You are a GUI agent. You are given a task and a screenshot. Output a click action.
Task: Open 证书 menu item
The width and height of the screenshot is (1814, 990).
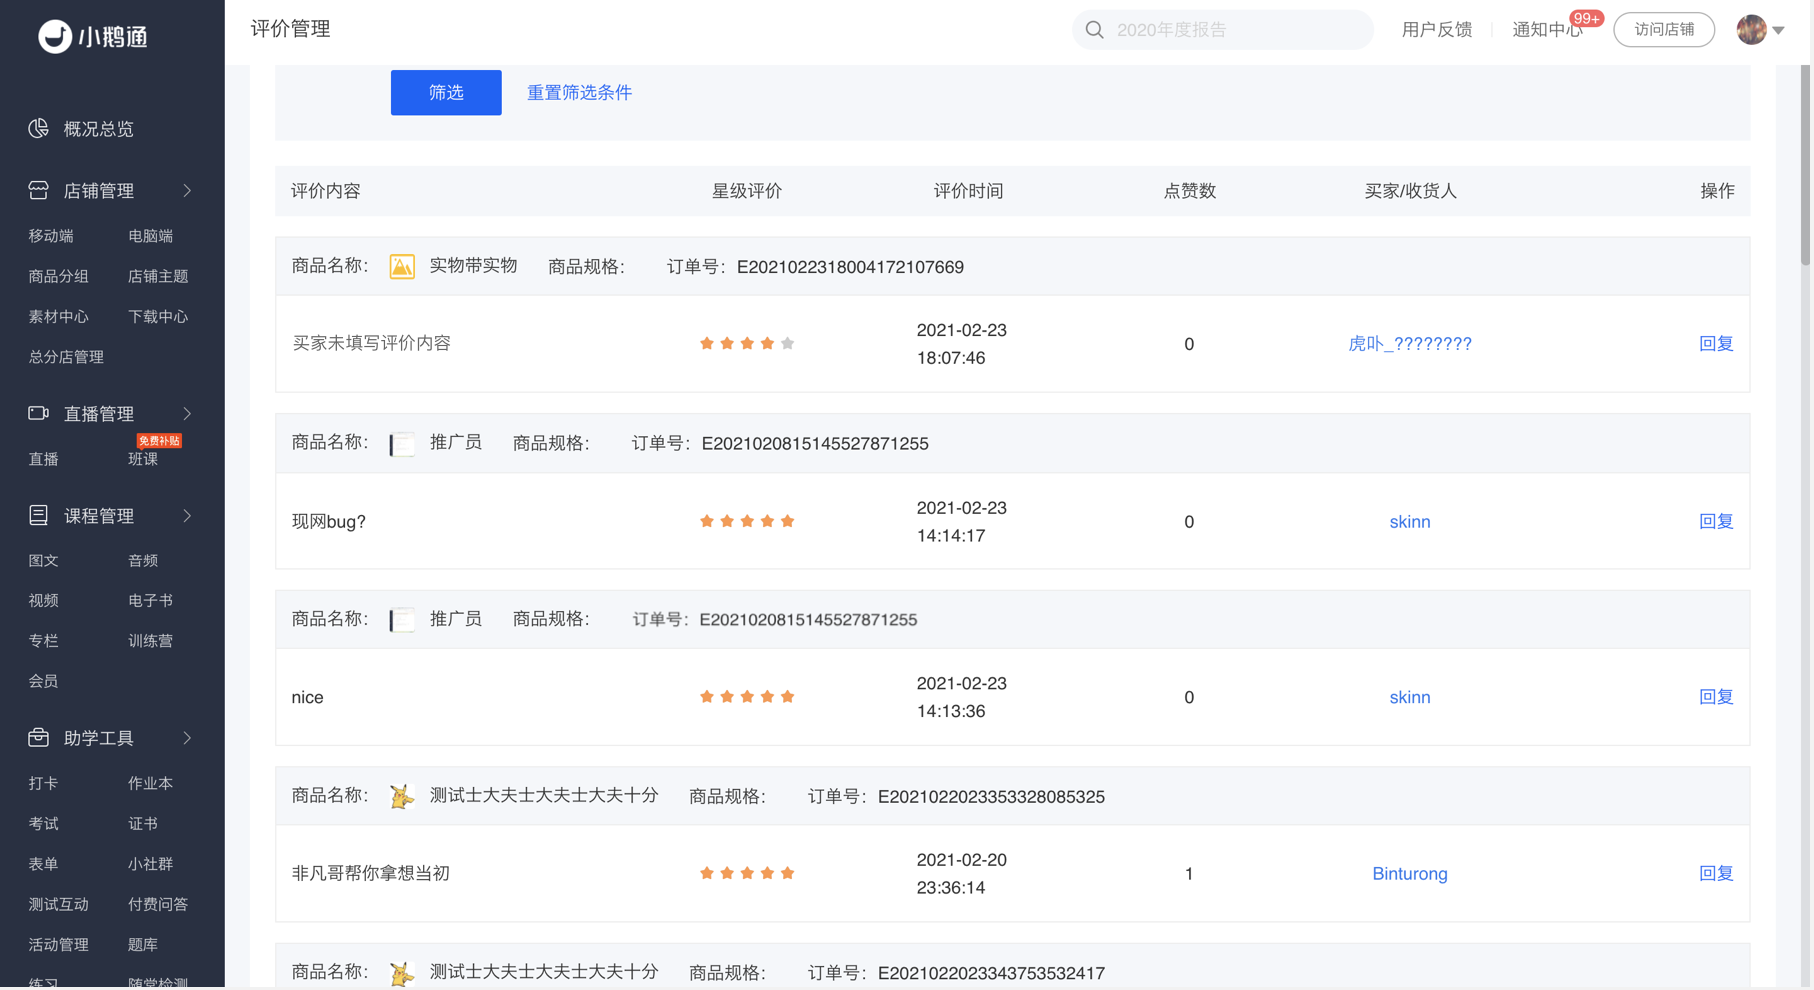(143, 823)
